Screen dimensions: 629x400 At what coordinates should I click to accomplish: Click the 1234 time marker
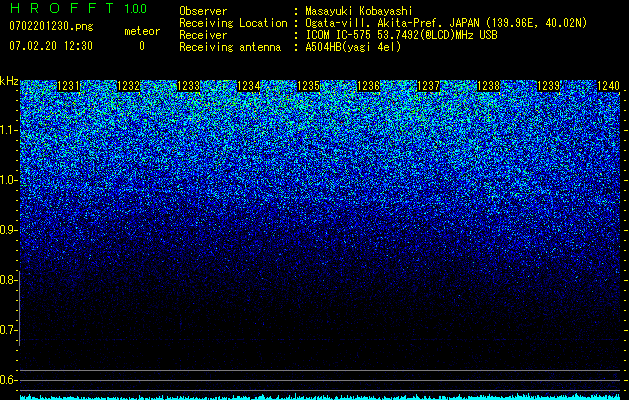click(x=249, y=86)
